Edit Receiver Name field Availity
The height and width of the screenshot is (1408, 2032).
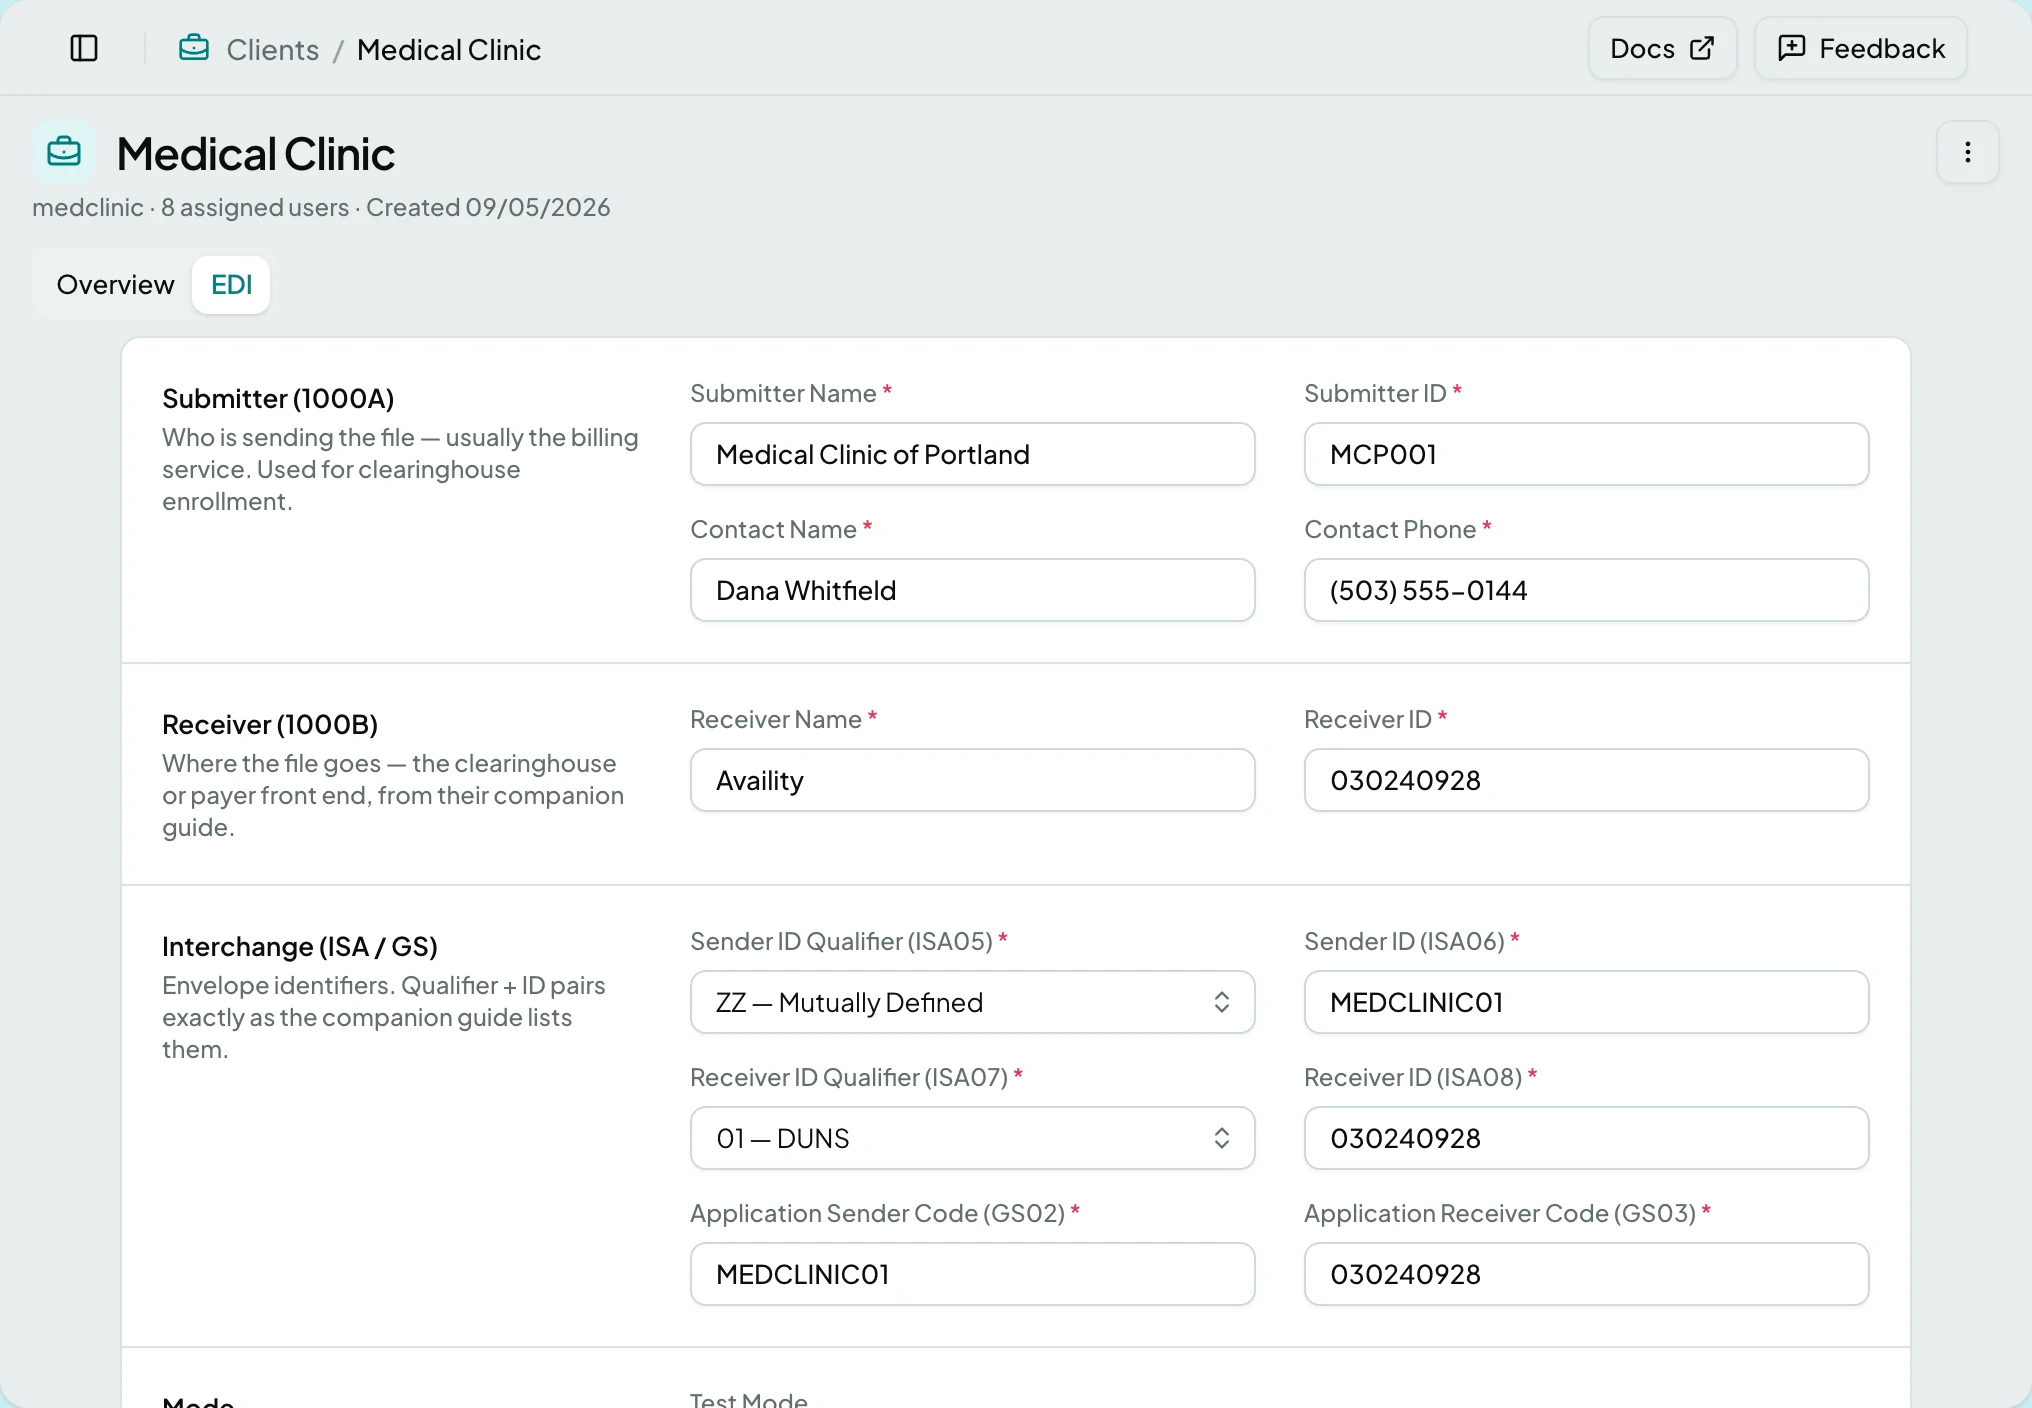[972, 780]
